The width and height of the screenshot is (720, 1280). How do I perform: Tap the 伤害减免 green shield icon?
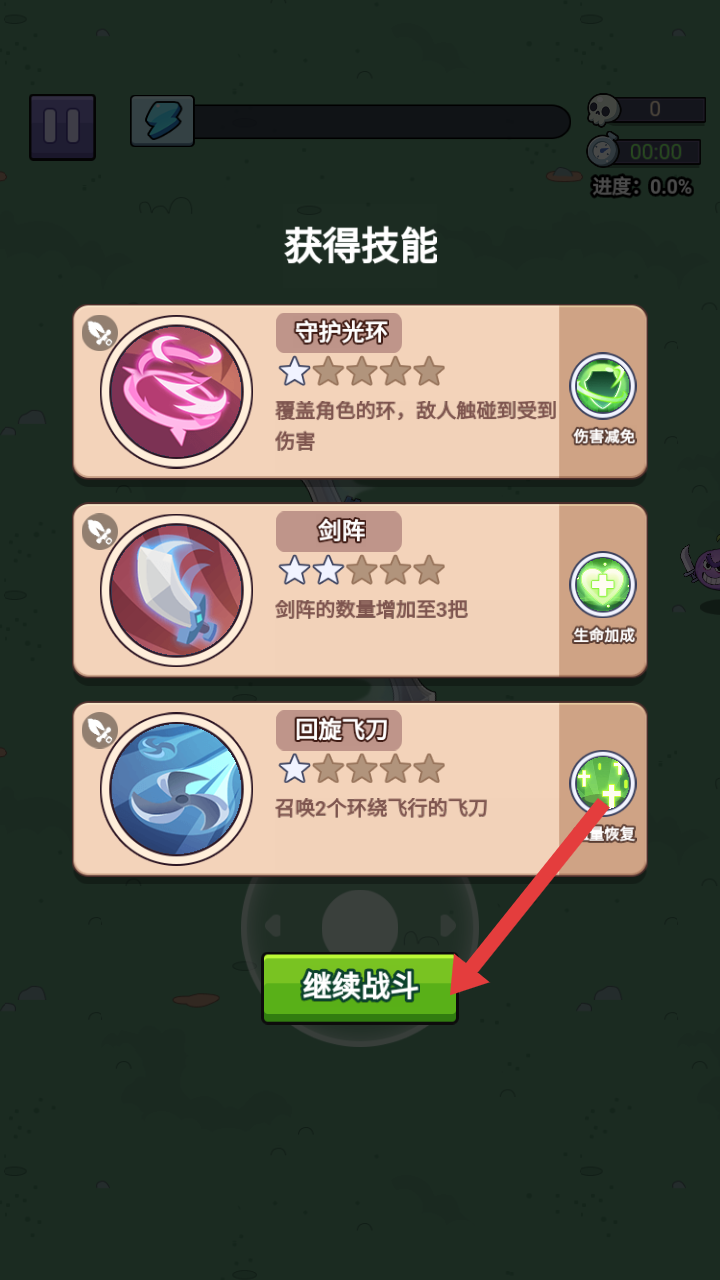tap(603, 387)
